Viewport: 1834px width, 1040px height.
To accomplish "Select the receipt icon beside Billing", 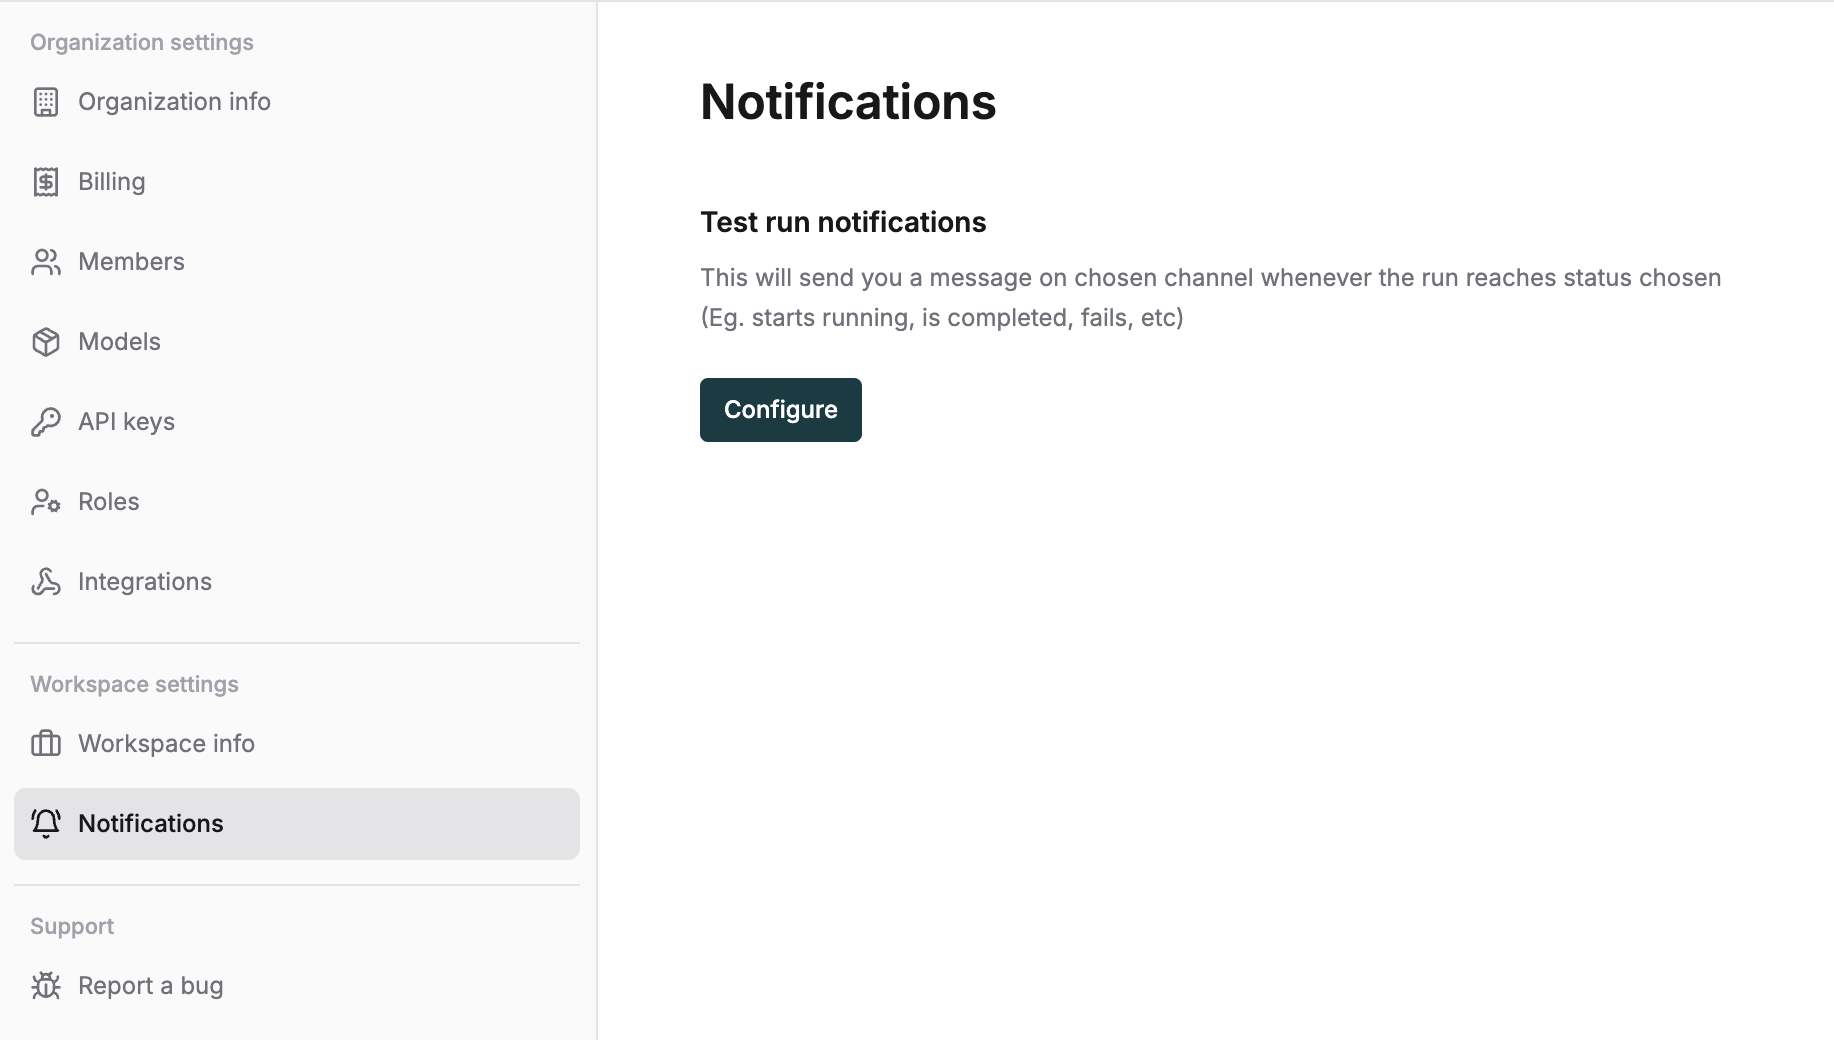I will coord(46,181).
